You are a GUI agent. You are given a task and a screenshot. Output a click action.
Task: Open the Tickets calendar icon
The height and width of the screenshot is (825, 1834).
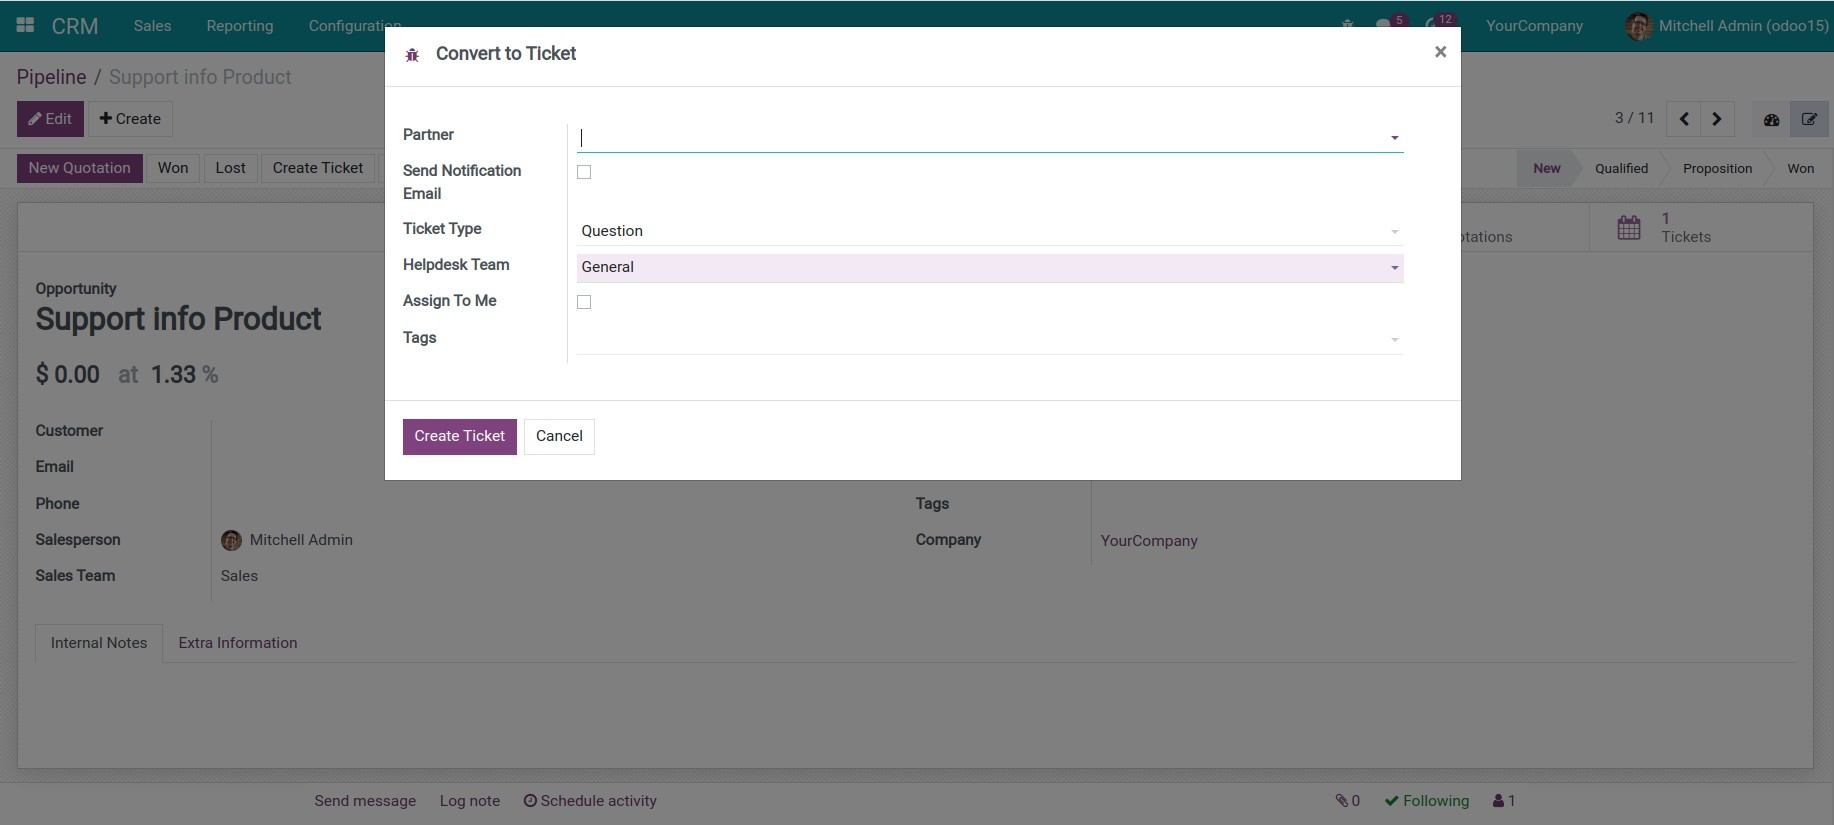click(x=1629, y=228)
